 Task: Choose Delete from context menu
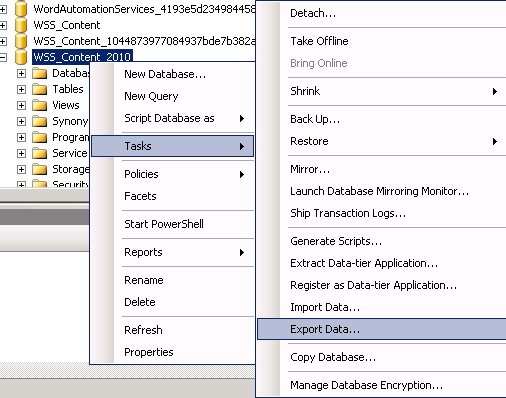172,302
